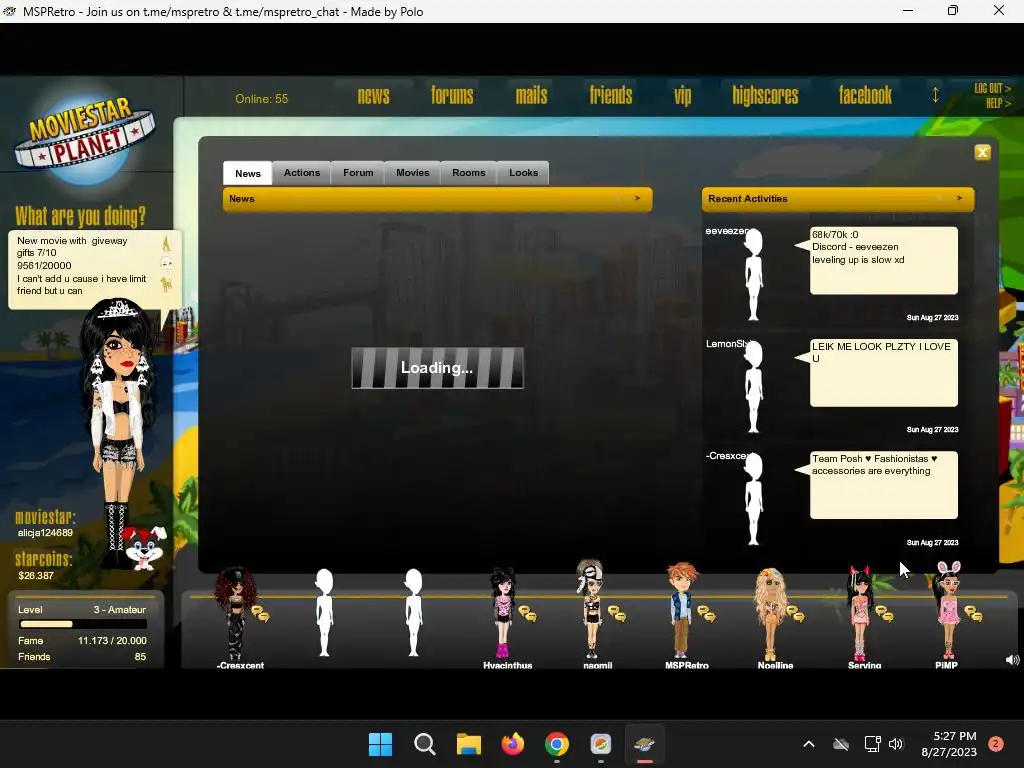1024x768 pixels.
Task: Click the taskbar volume icon
Action: [895, 744]
